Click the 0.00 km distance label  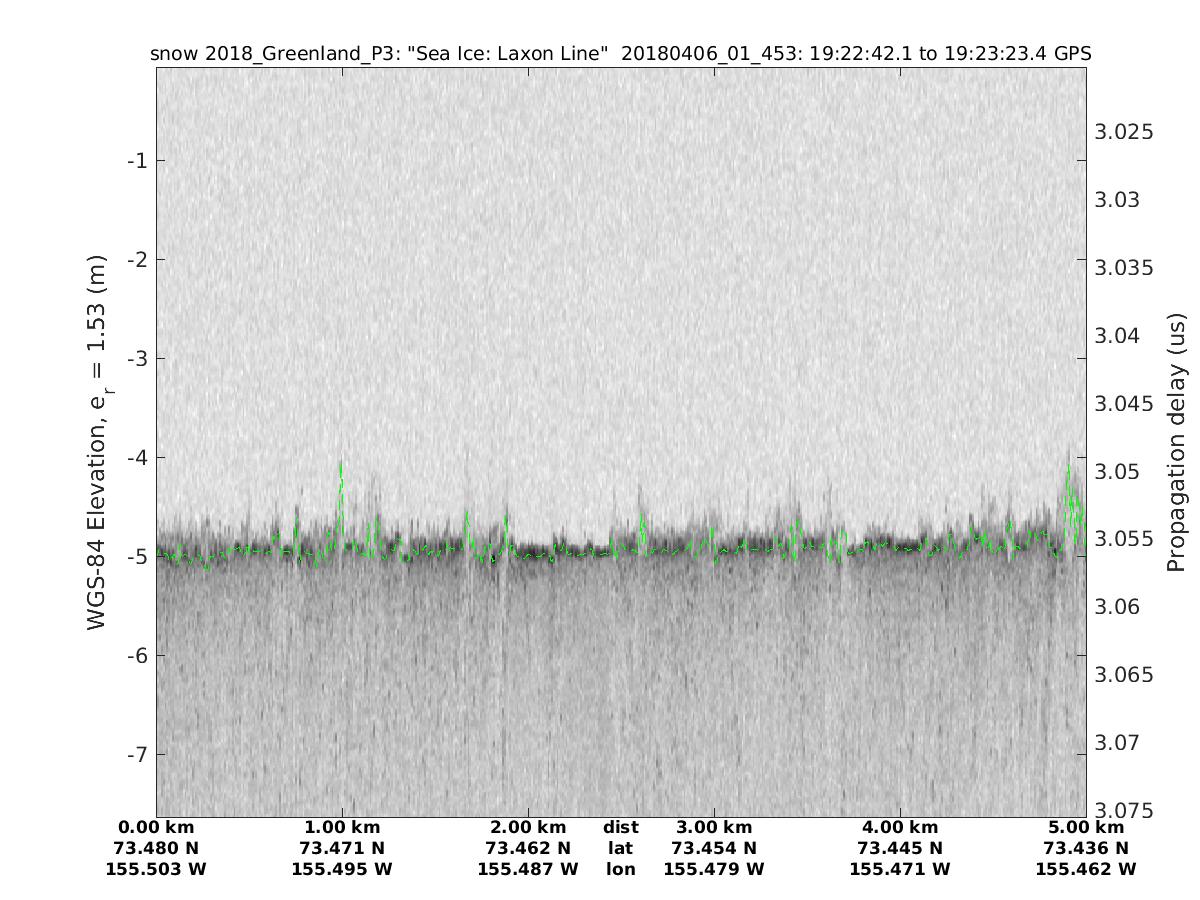click(156, 828)
